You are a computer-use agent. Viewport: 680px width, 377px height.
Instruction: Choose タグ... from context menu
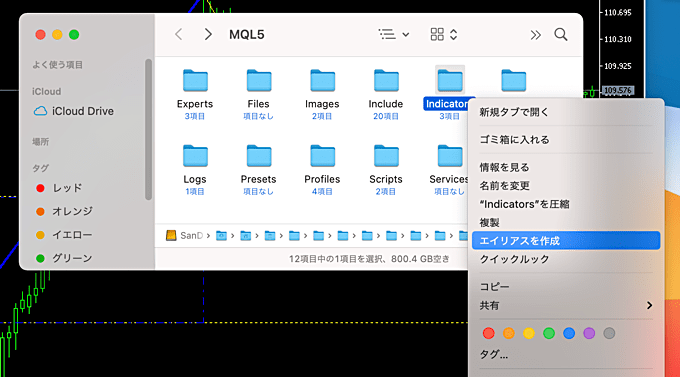click(566, 354)
